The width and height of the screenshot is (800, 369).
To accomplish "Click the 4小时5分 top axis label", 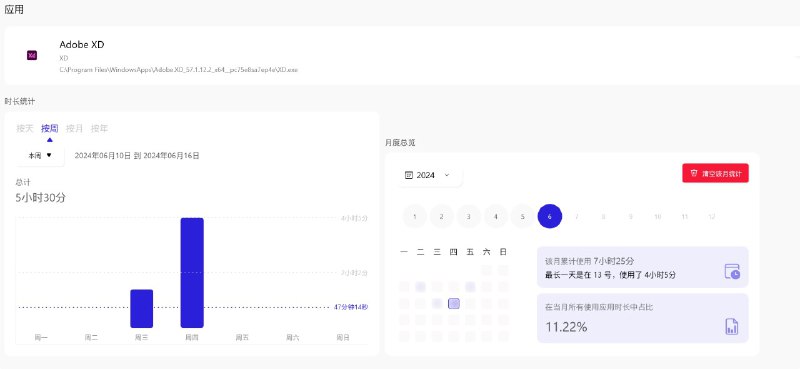I will pos(354,218).
